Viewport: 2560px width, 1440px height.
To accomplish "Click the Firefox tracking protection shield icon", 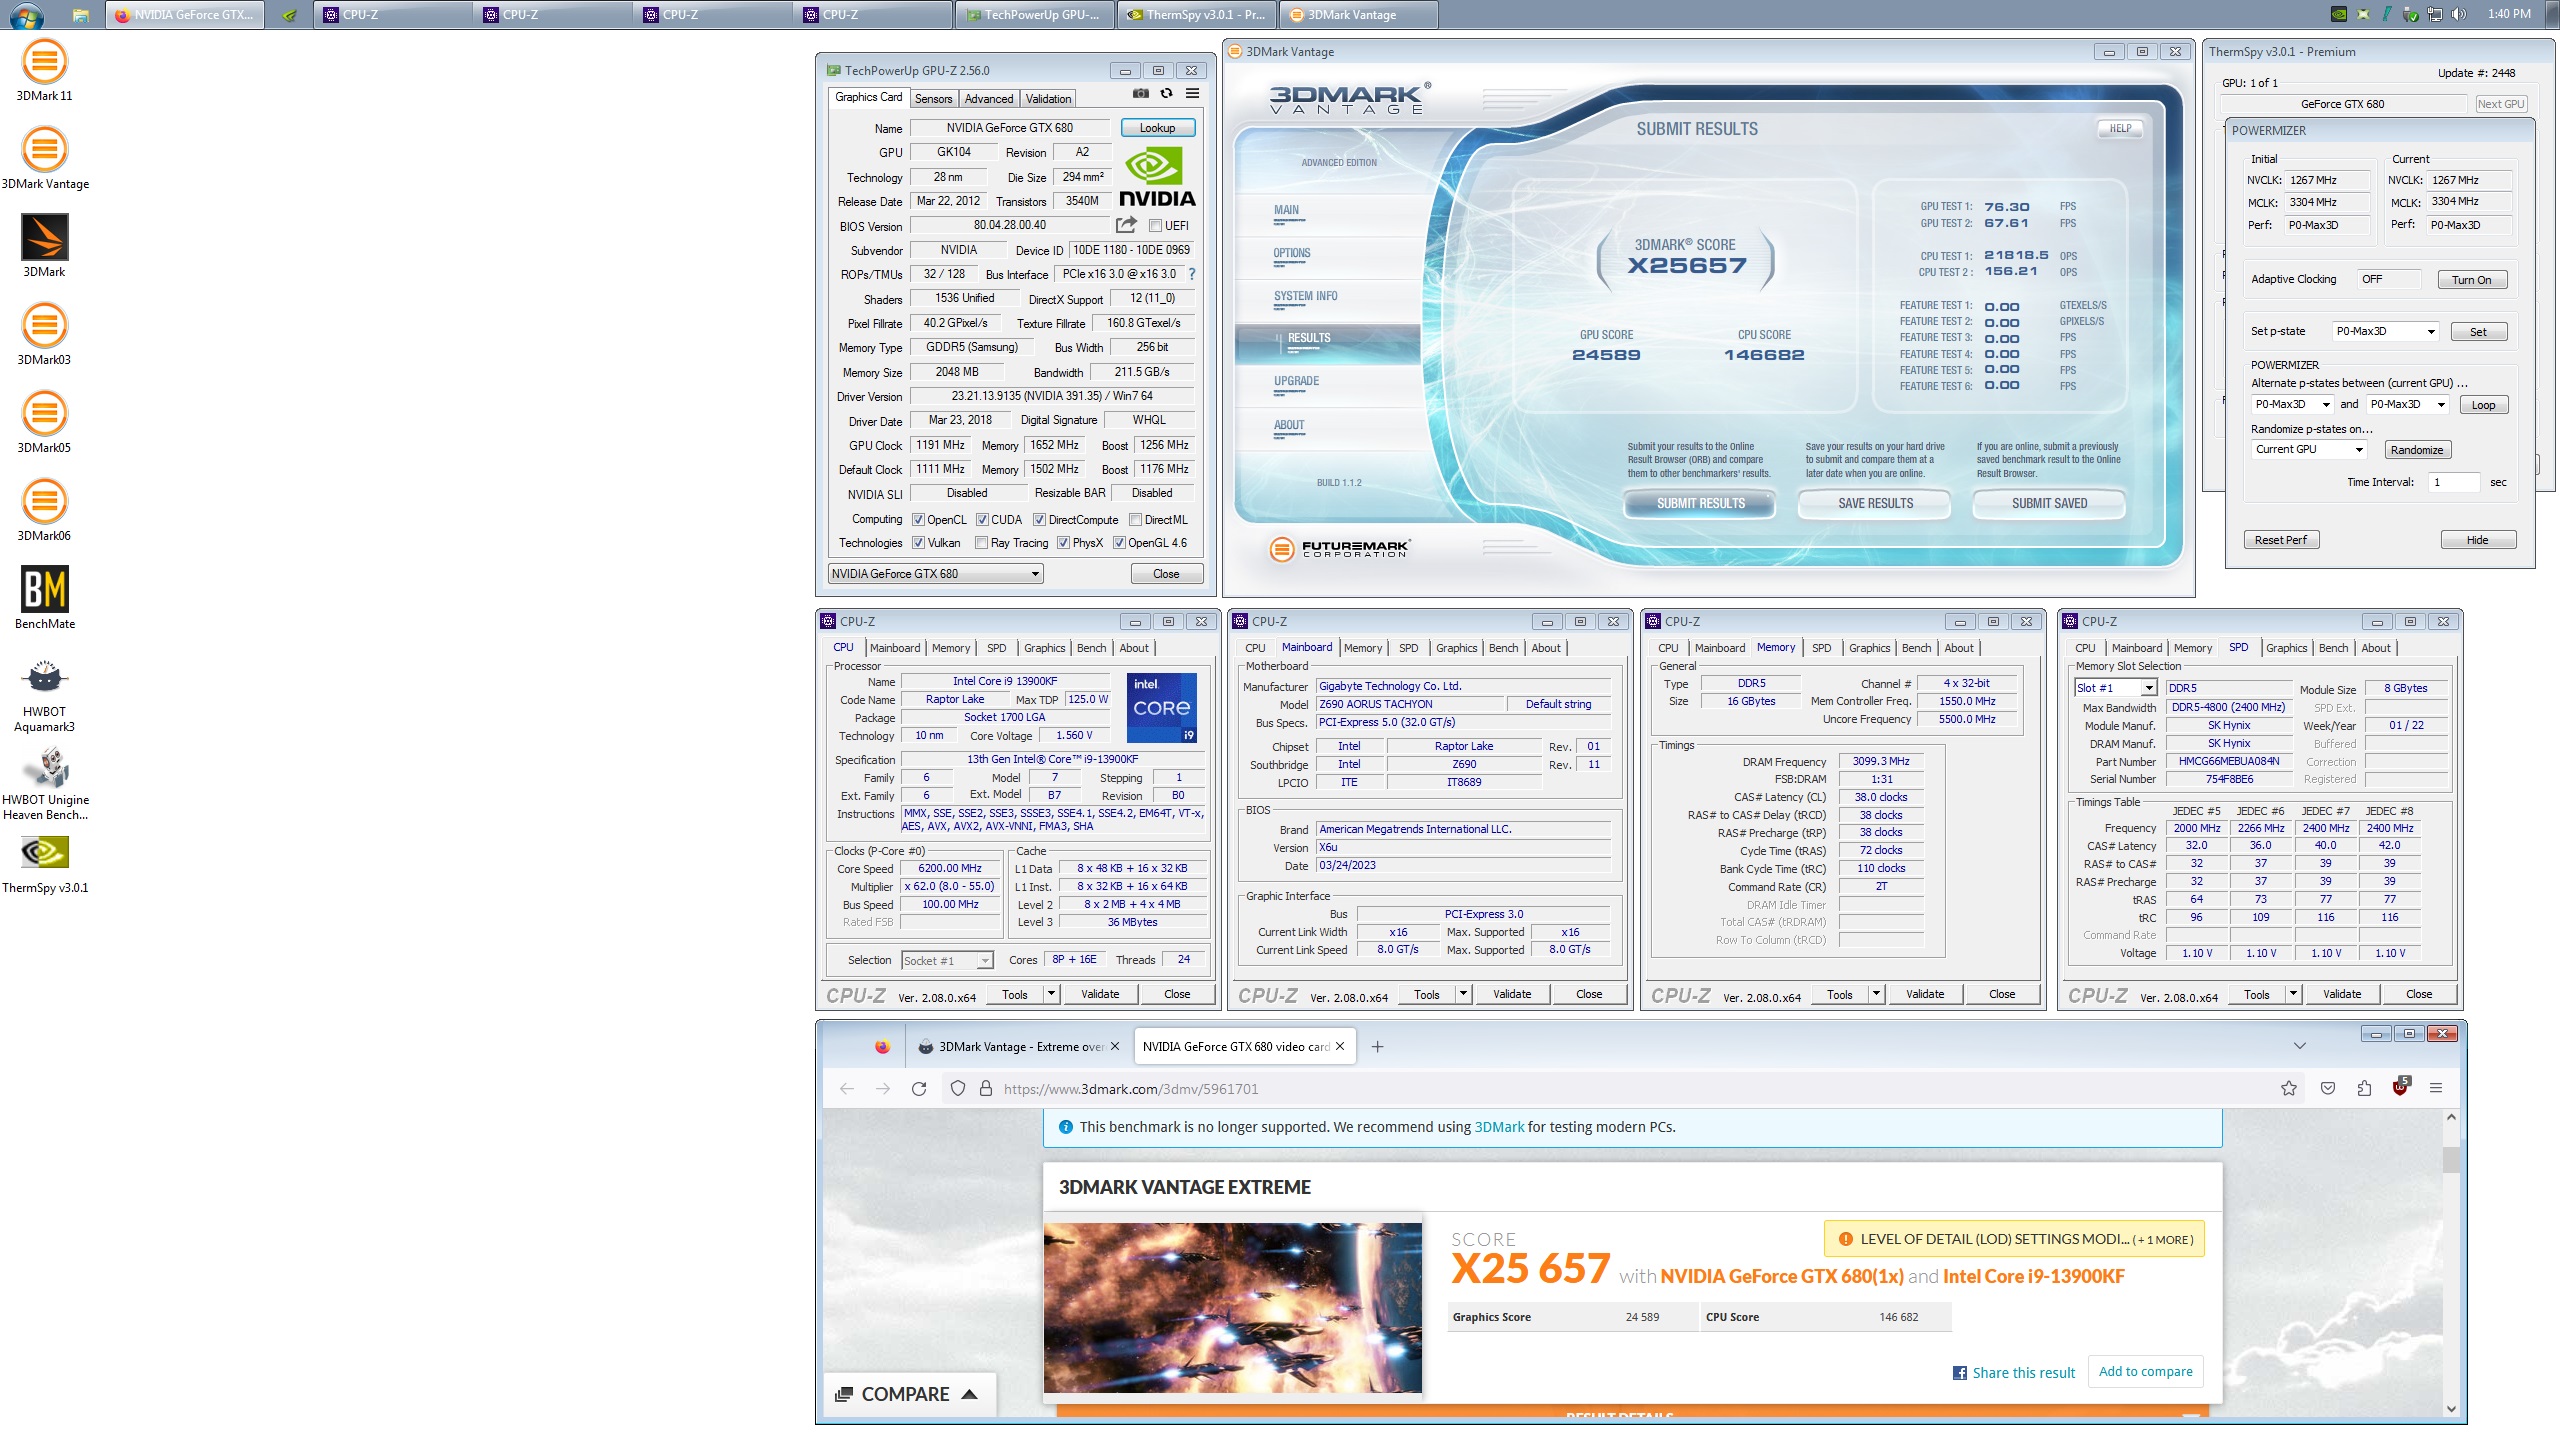I will pyautogui.click(x=957, y=1089).
